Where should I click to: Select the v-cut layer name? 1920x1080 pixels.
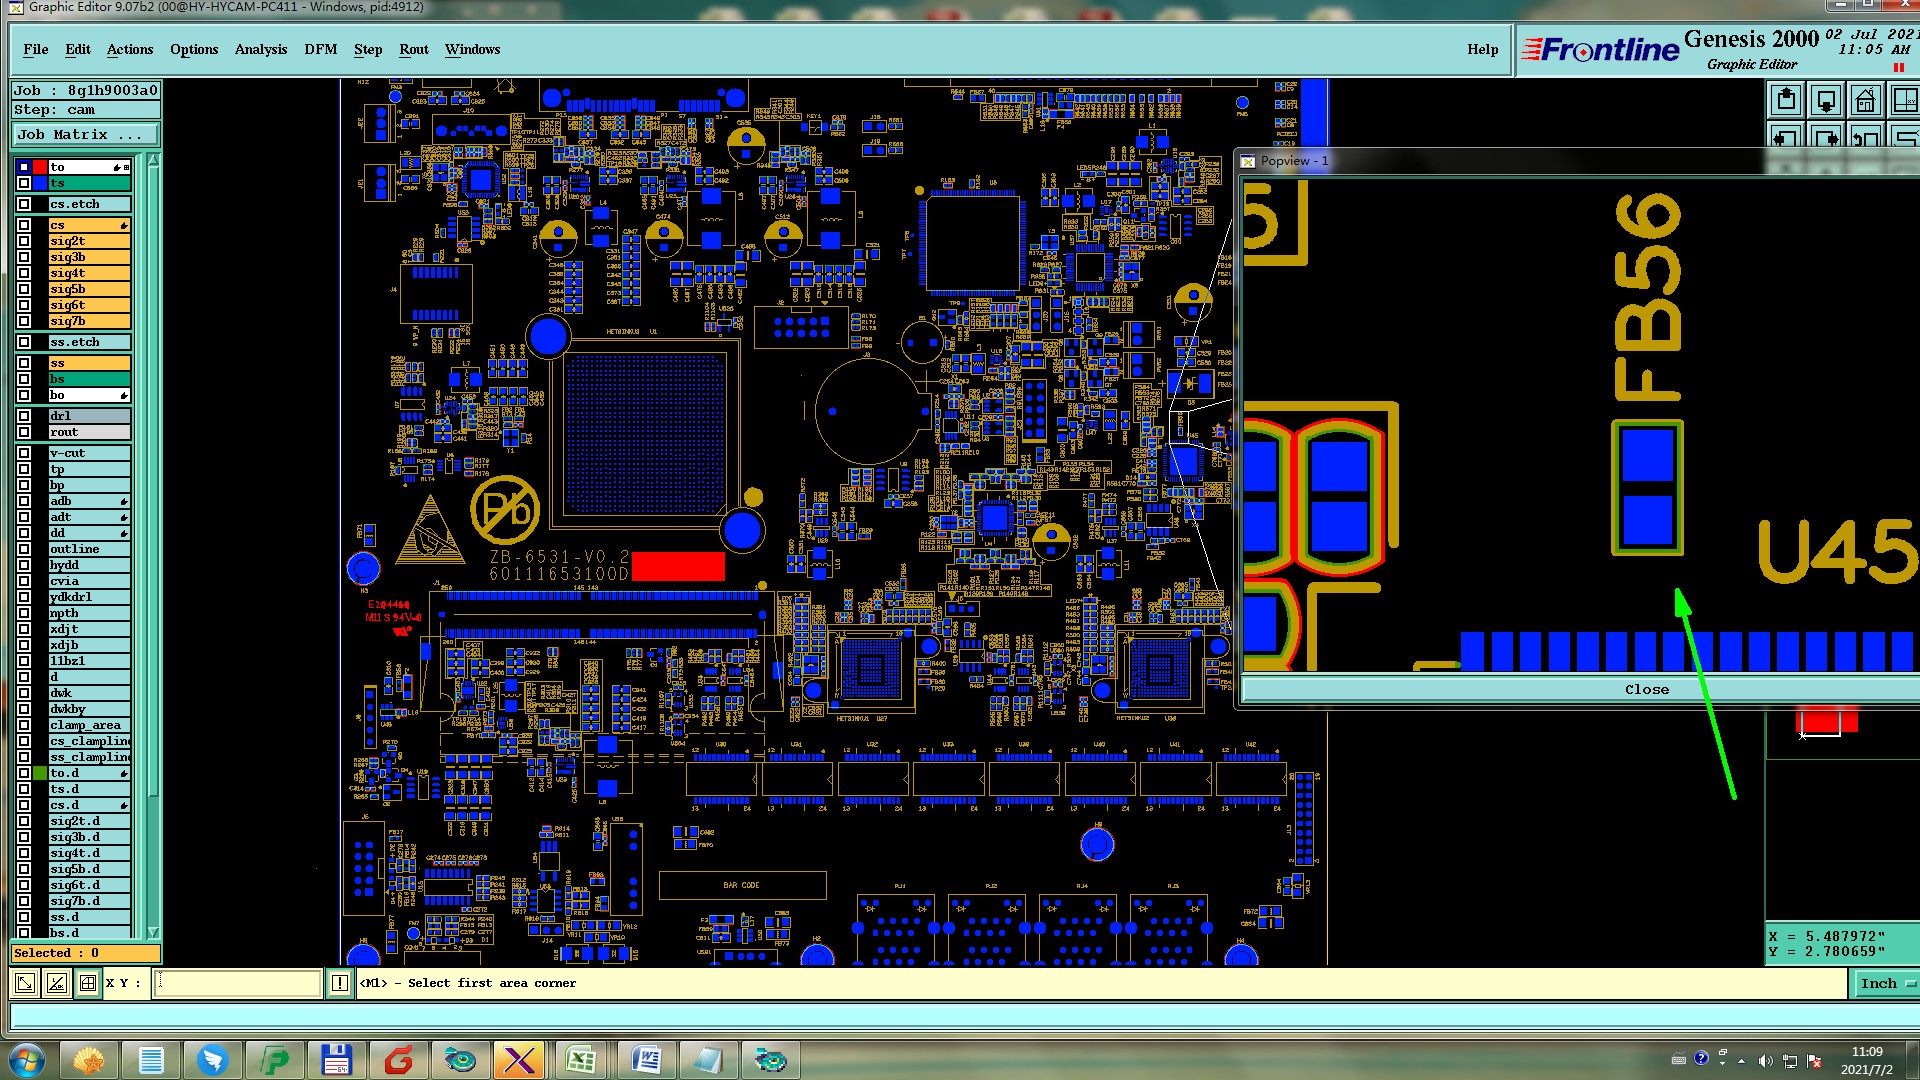coord(89,453)
